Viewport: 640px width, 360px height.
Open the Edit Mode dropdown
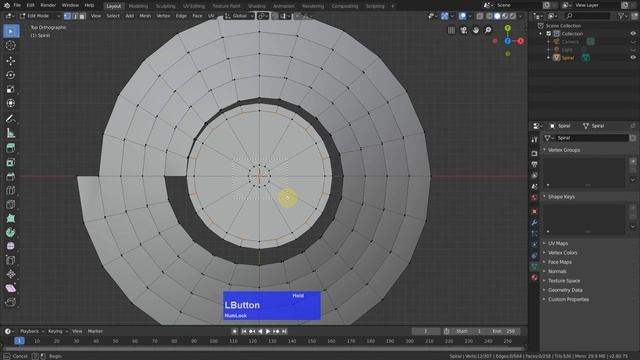click(x=40, y=16)
